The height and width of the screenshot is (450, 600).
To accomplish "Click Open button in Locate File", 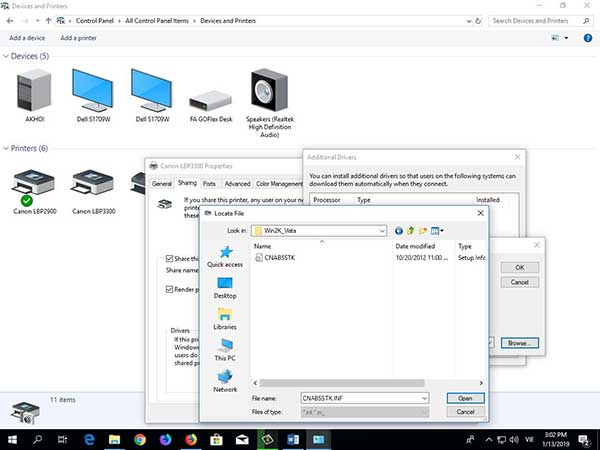I will (465, 398).
